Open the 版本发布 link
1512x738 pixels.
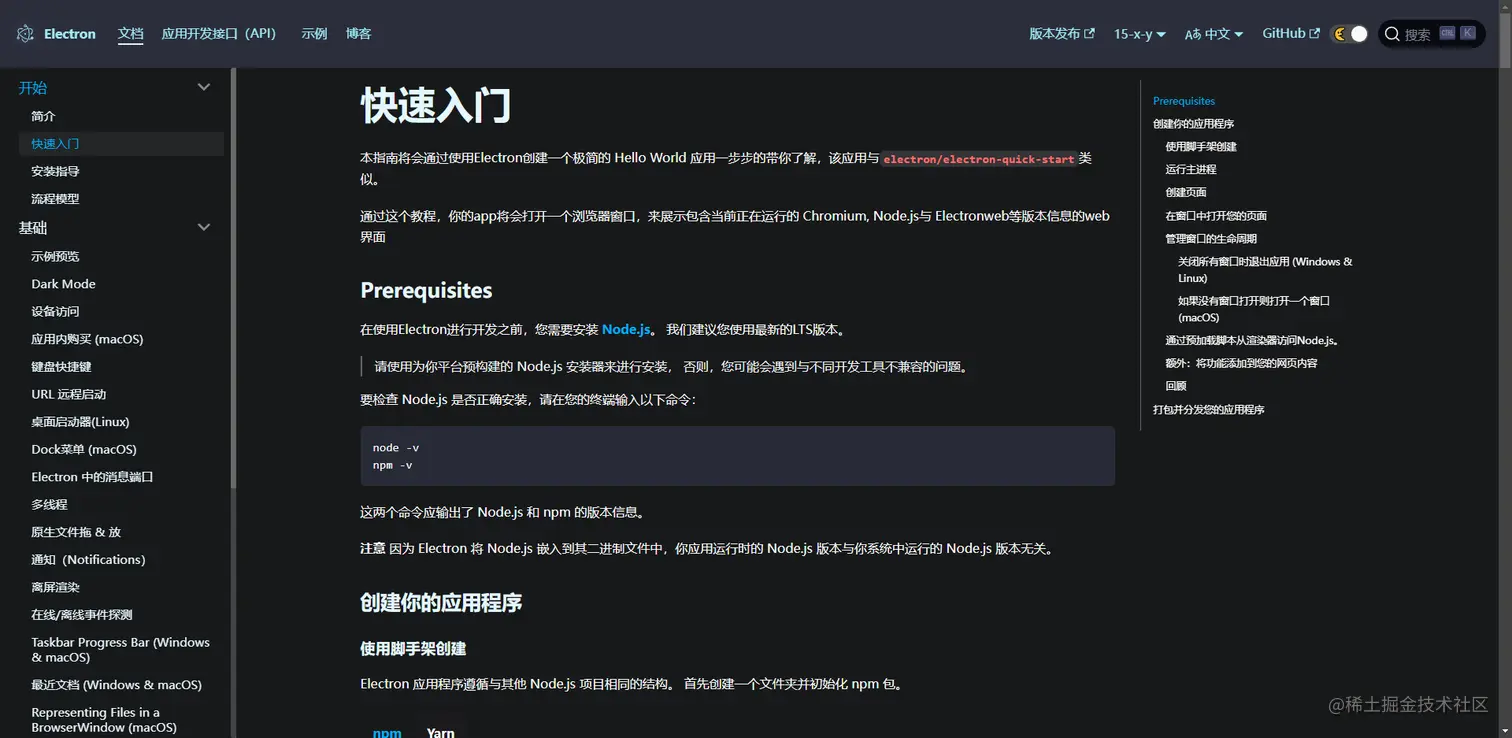(x=1062, y=34)
